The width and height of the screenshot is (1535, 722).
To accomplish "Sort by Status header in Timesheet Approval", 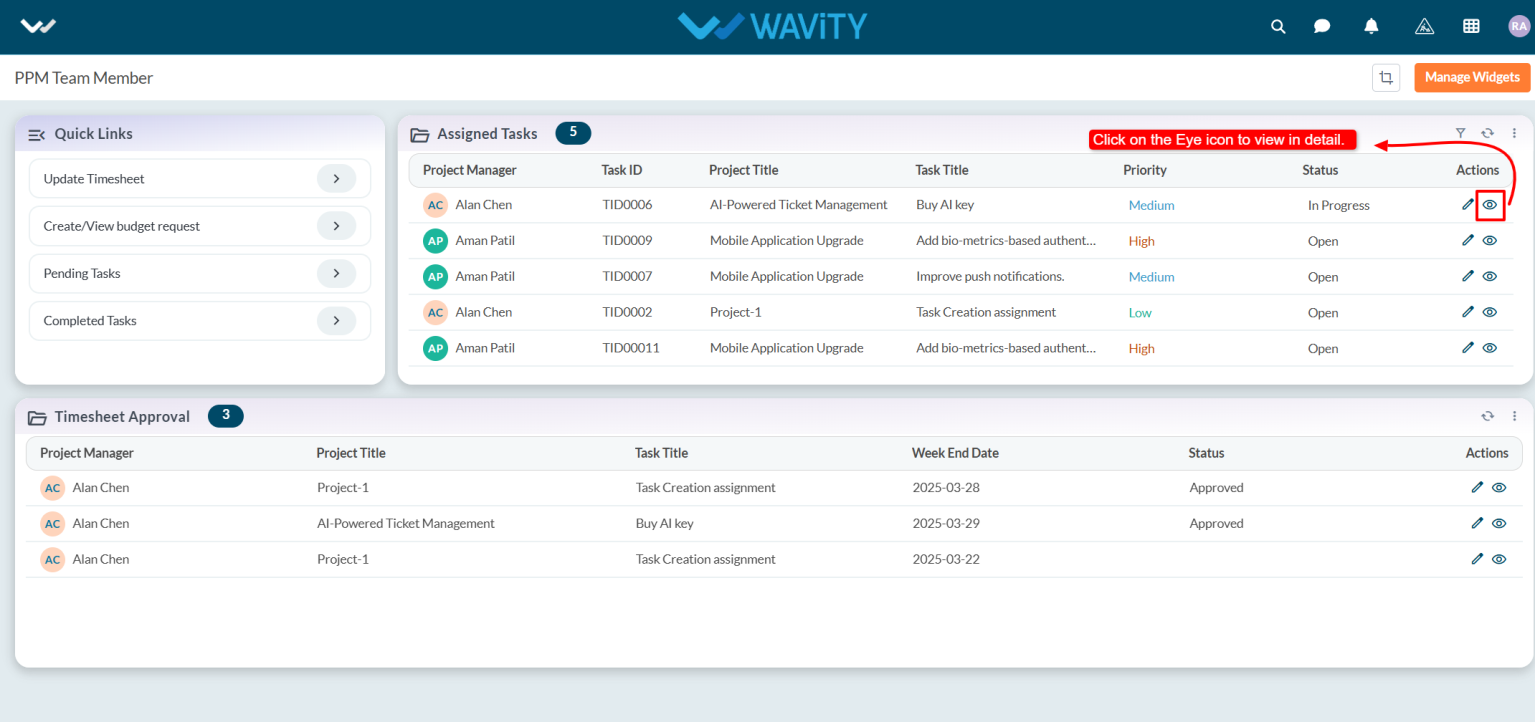I will point(1206,453).
